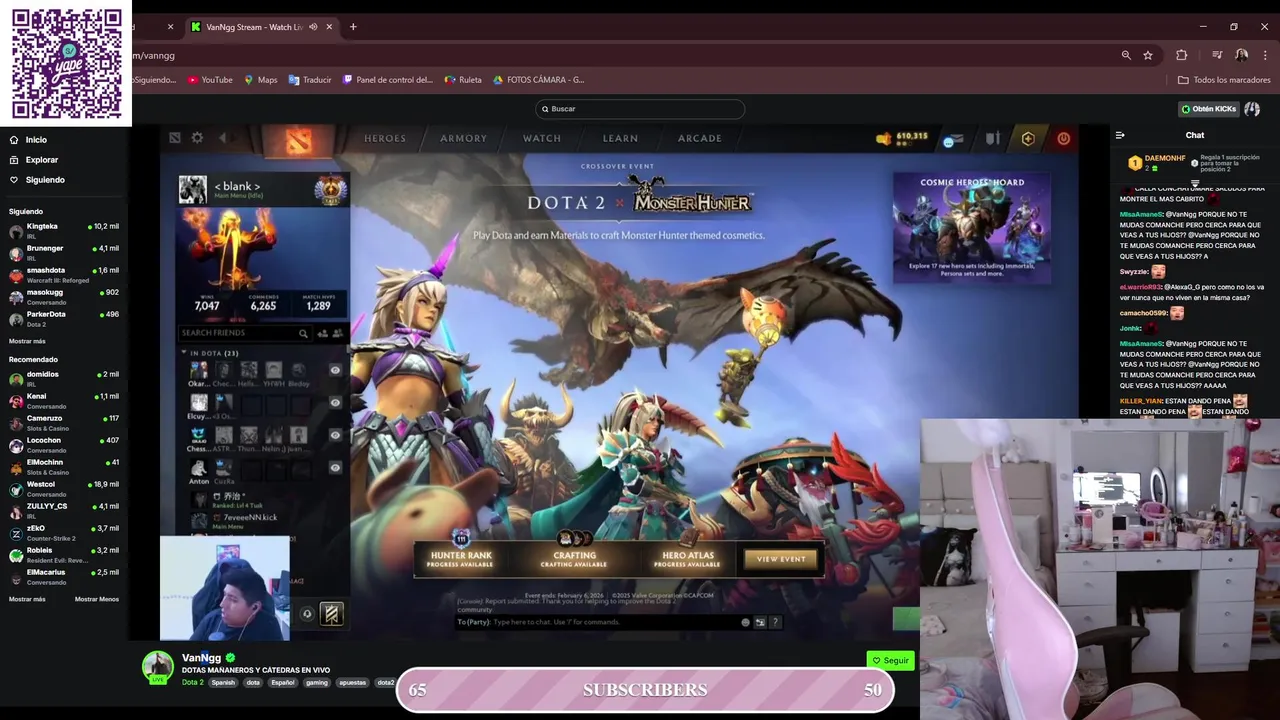Open the Kick user avatar at top right

click(1252, 109)
